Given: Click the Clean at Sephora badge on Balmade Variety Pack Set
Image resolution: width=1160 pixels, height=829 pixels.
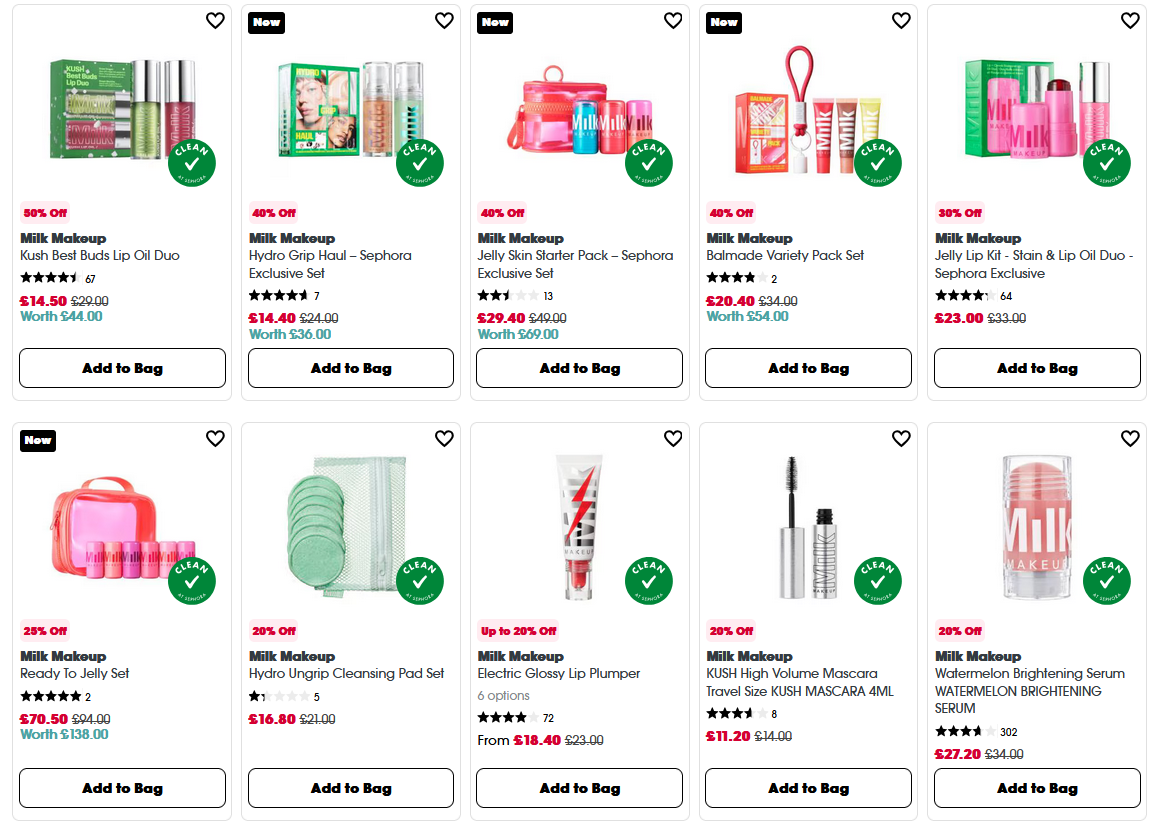Looking at the screenshot, I should 878,161.
